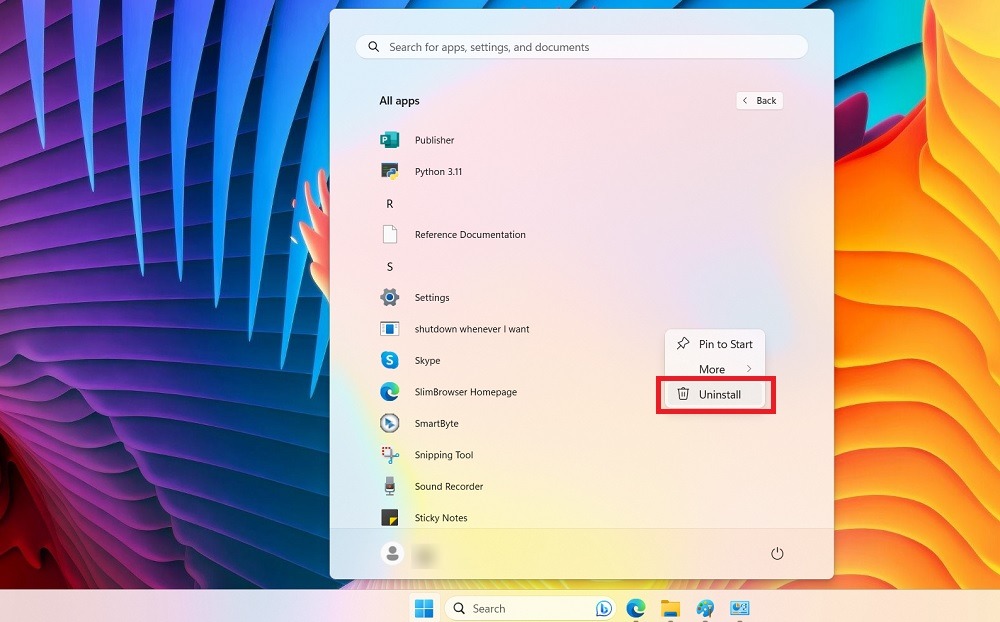
Task: Launch Sound Recorder
Action: point(446,486)
